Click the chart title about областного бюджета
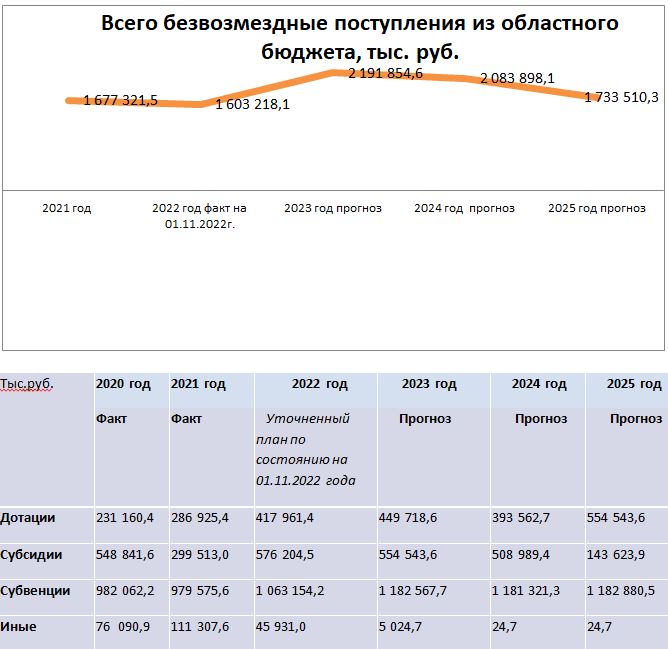The width and height of the screenshot is (668, 649). point(359,37)
